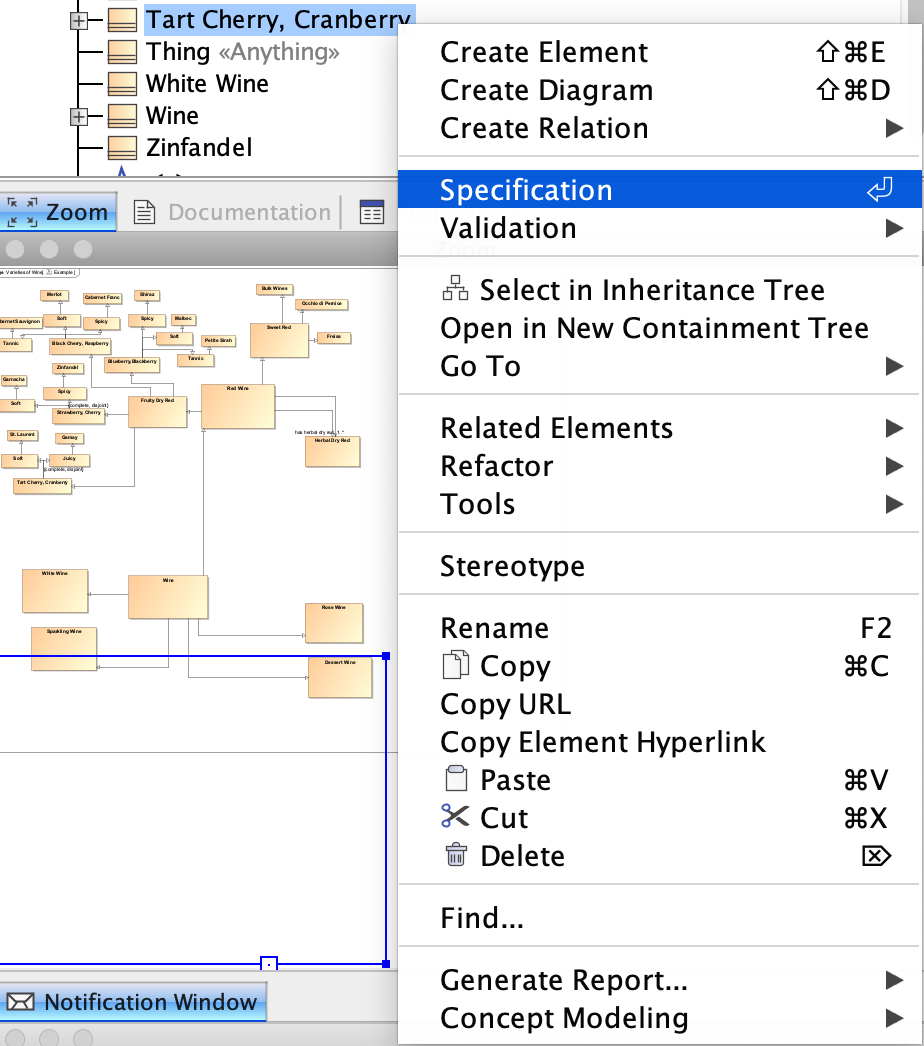924x1046 pixels.
Task: Expand the Wine tree node
Action: [79, 116]
